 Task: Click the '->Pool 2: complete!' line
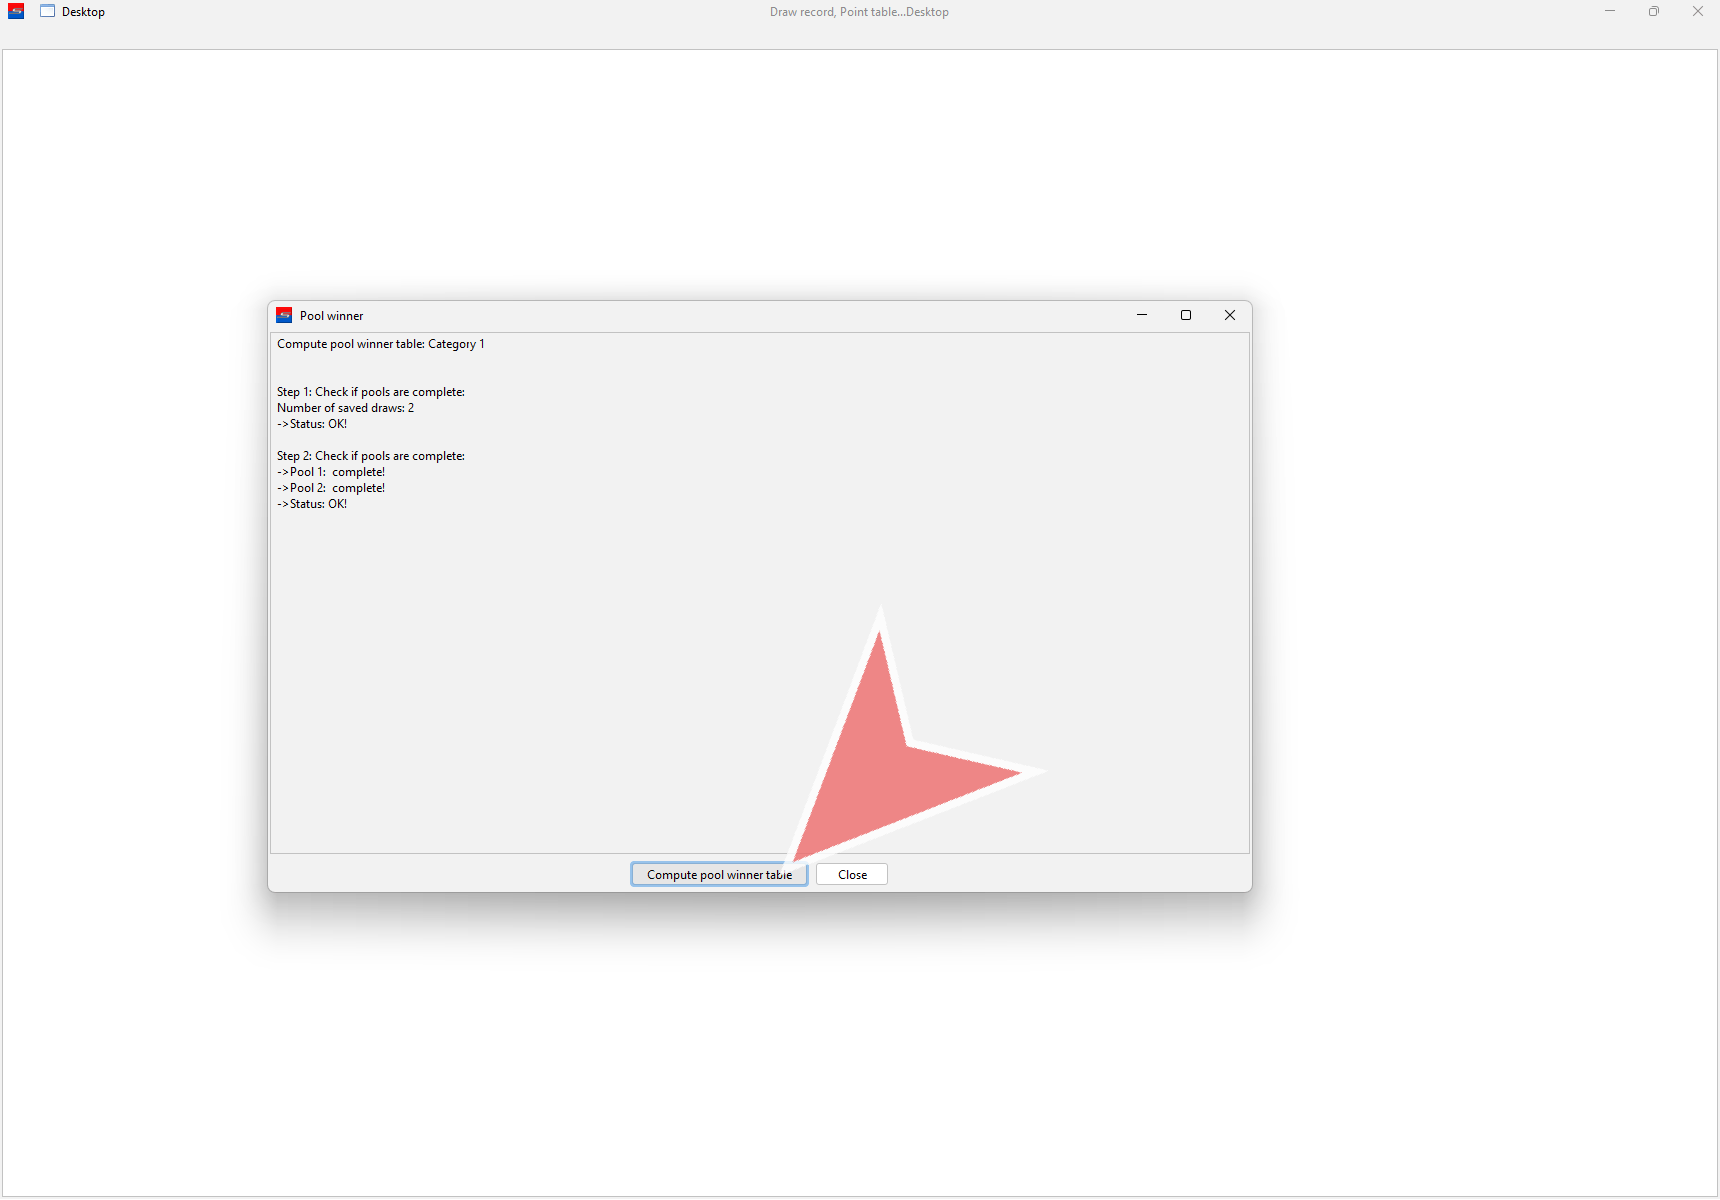pyautogui.click(x=331, y=488)
